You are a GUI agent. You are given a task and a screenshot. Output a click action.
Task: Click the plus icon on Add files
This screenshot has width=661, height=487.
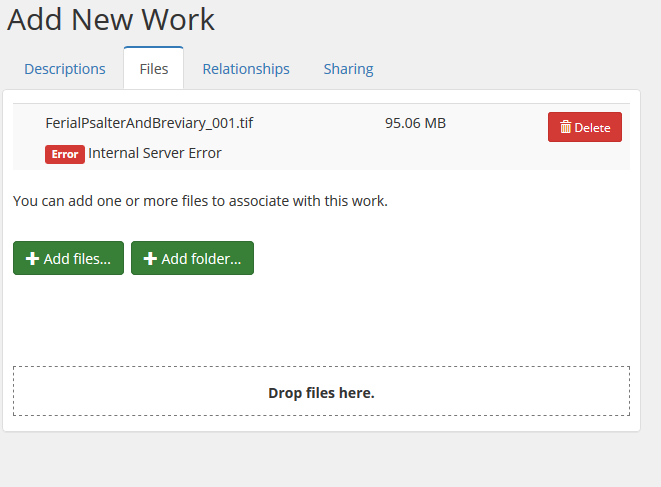point(32,258)
